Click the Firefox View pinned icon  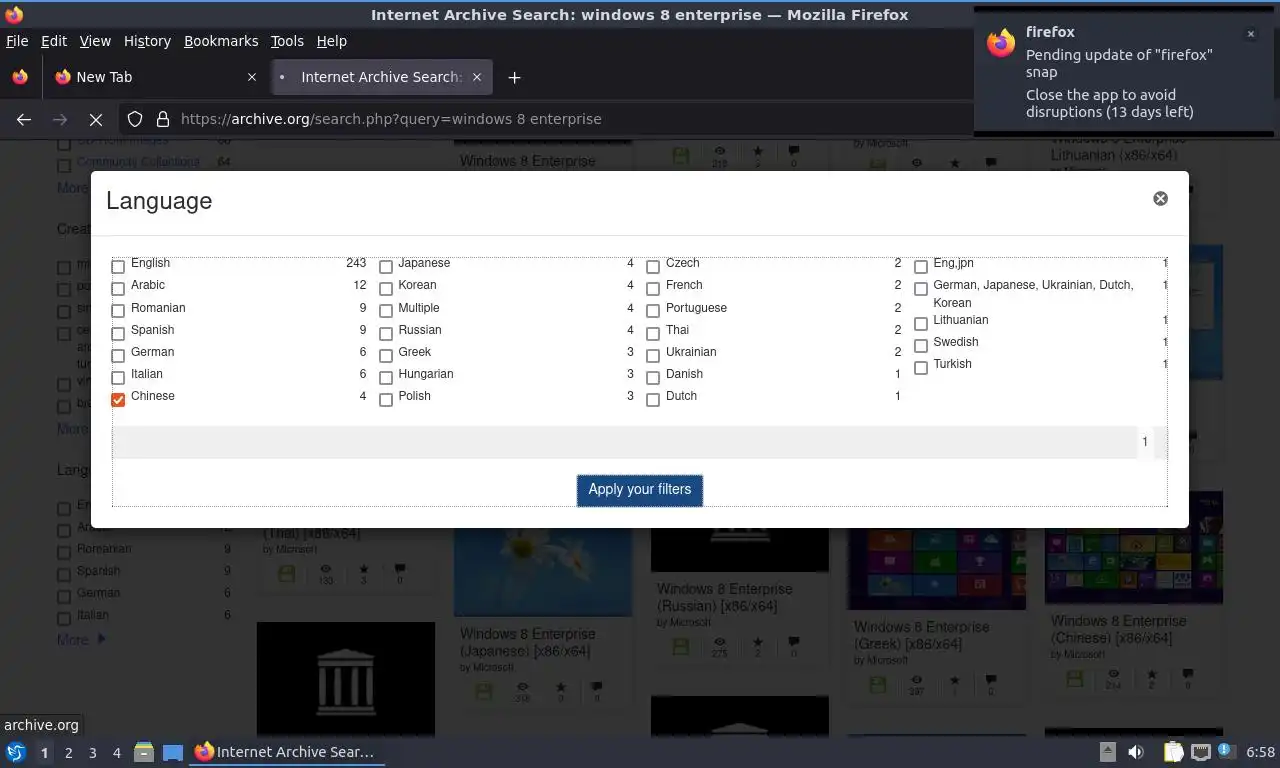pos(20,77)
